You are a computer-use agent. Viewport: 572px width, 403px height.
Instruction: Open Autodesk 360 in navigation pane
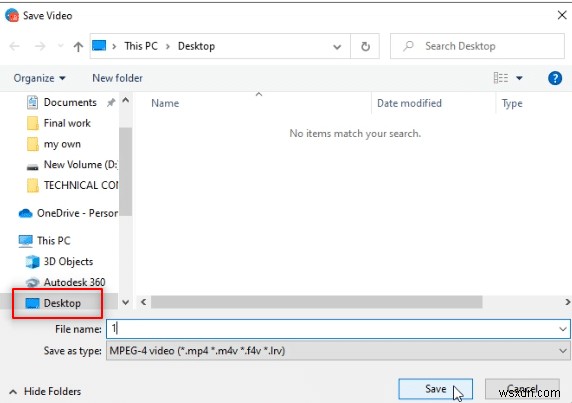[x=74, y=282]
